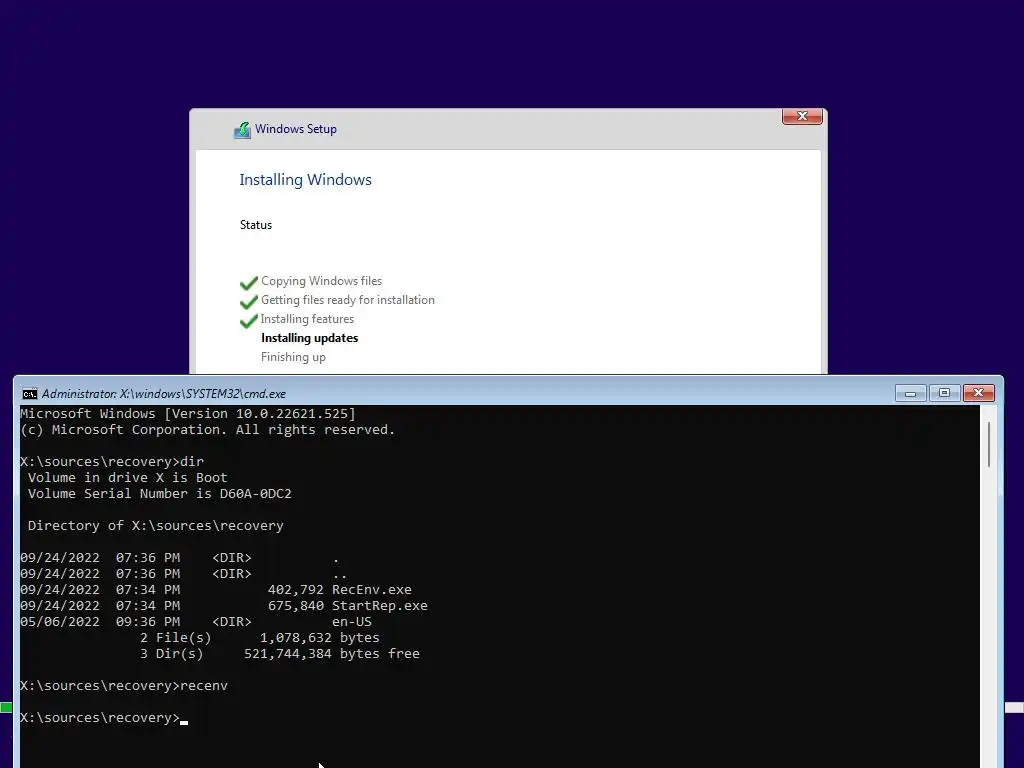Click the blinking cursor at the last prompt
Screen dimensions: 1024x768
point(184,722)
